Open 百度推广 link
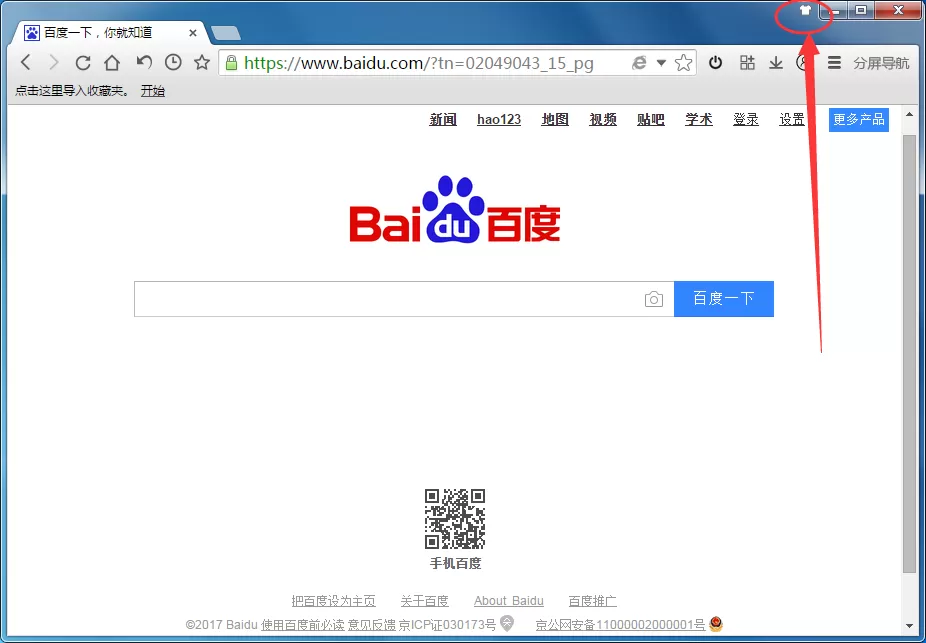 pyautogui.click(x=592, y=601)
